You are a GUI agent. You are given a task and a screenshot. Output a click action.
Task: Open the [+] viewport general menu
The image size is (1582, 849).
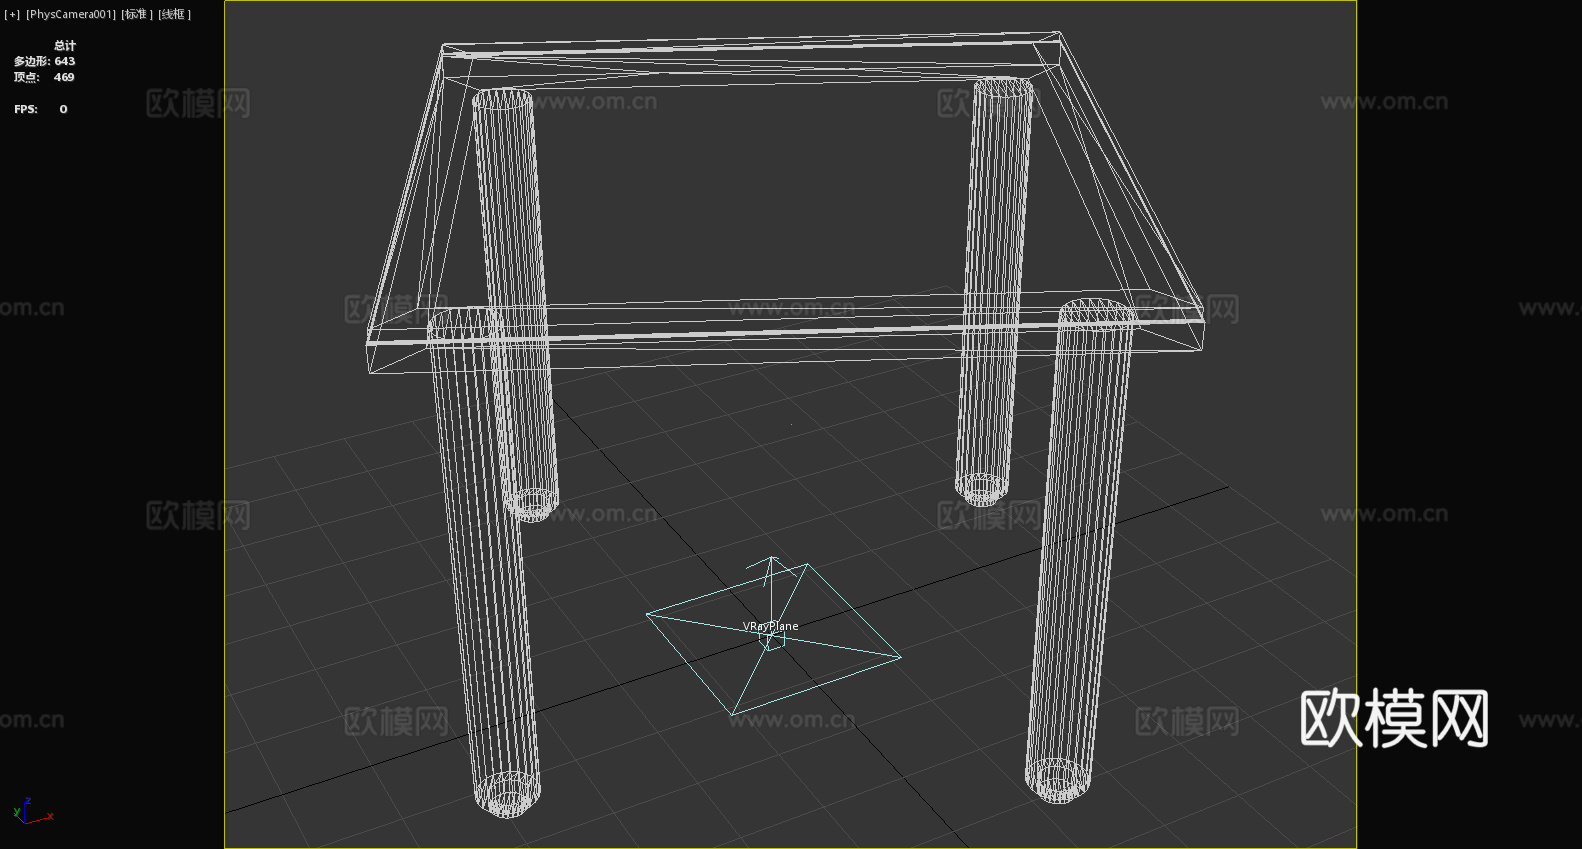pos(12,14)
